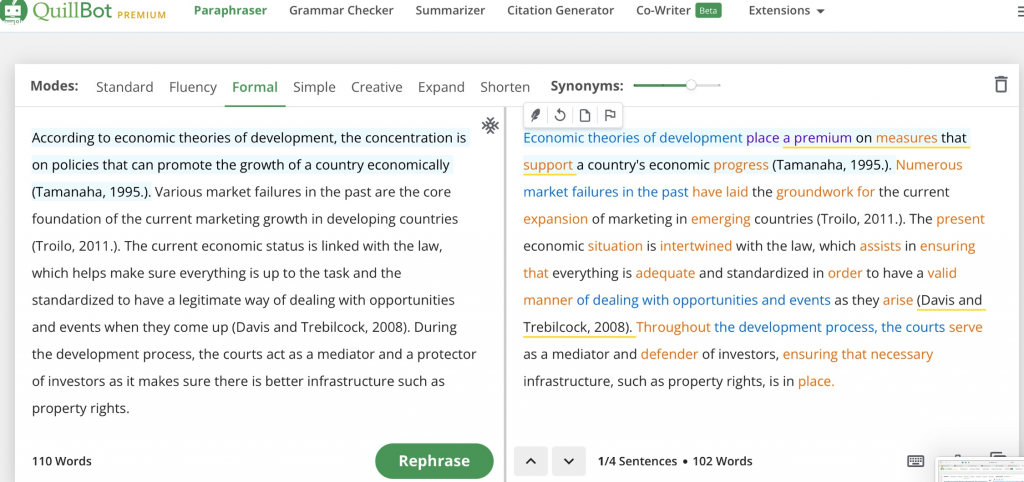
Task: Open the Summarizer page
Action: click(x=450, y=10)
